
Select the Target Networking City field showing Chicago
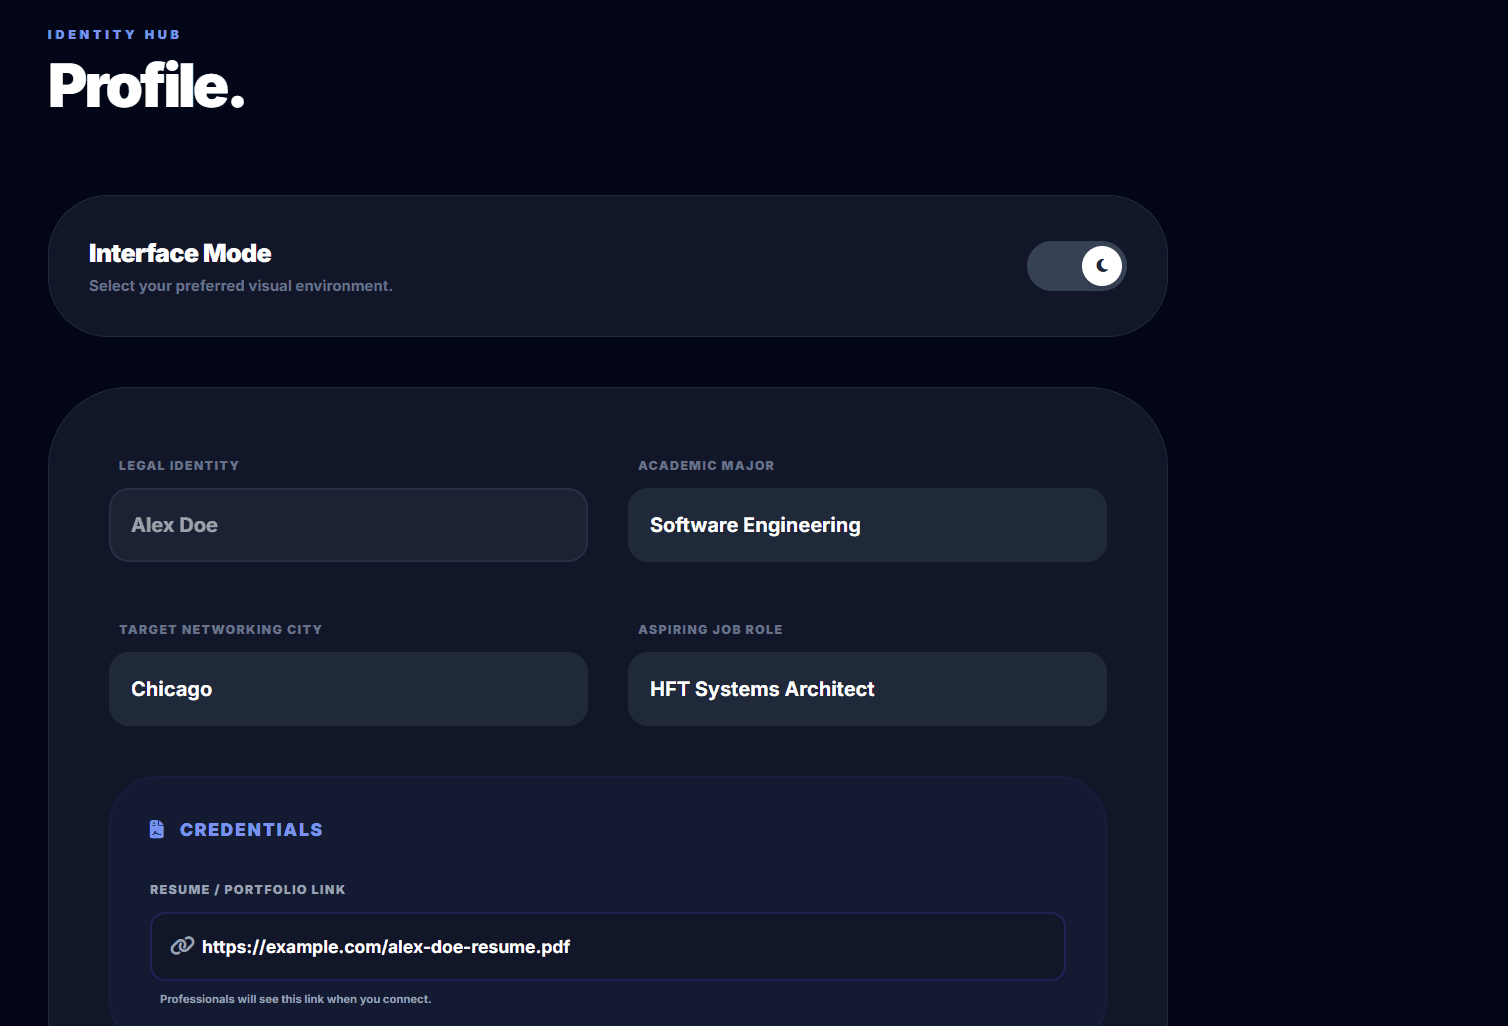[347, 689]
